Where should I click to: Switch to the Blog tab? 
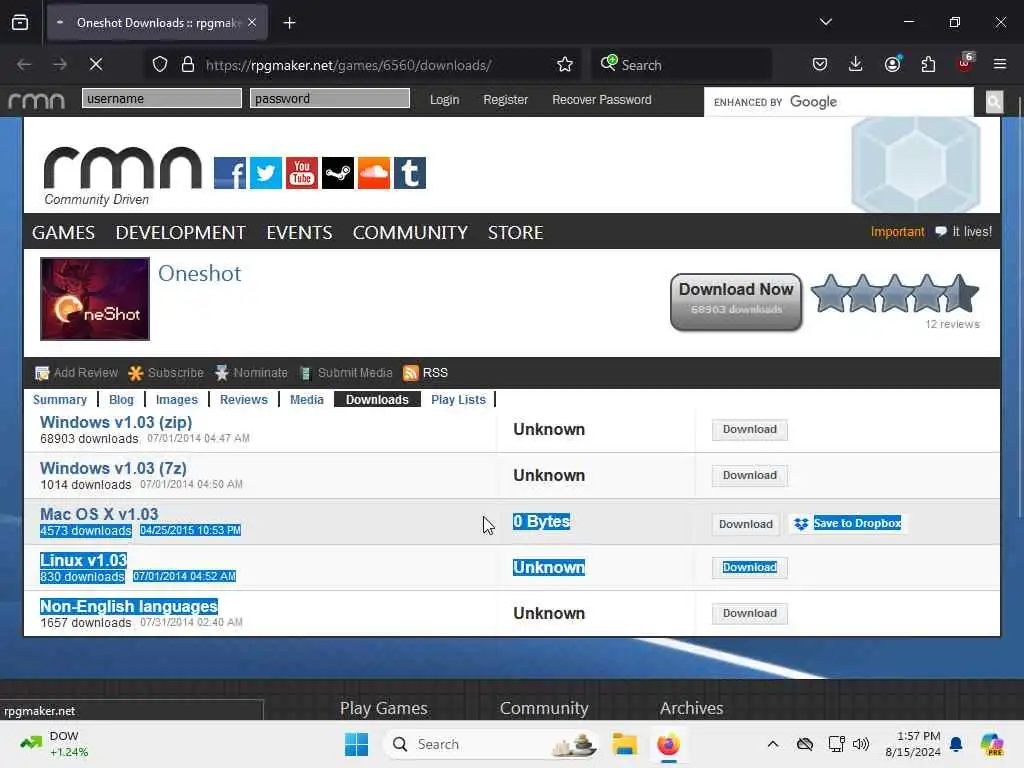pyautogui.click(x=121, y=400)
